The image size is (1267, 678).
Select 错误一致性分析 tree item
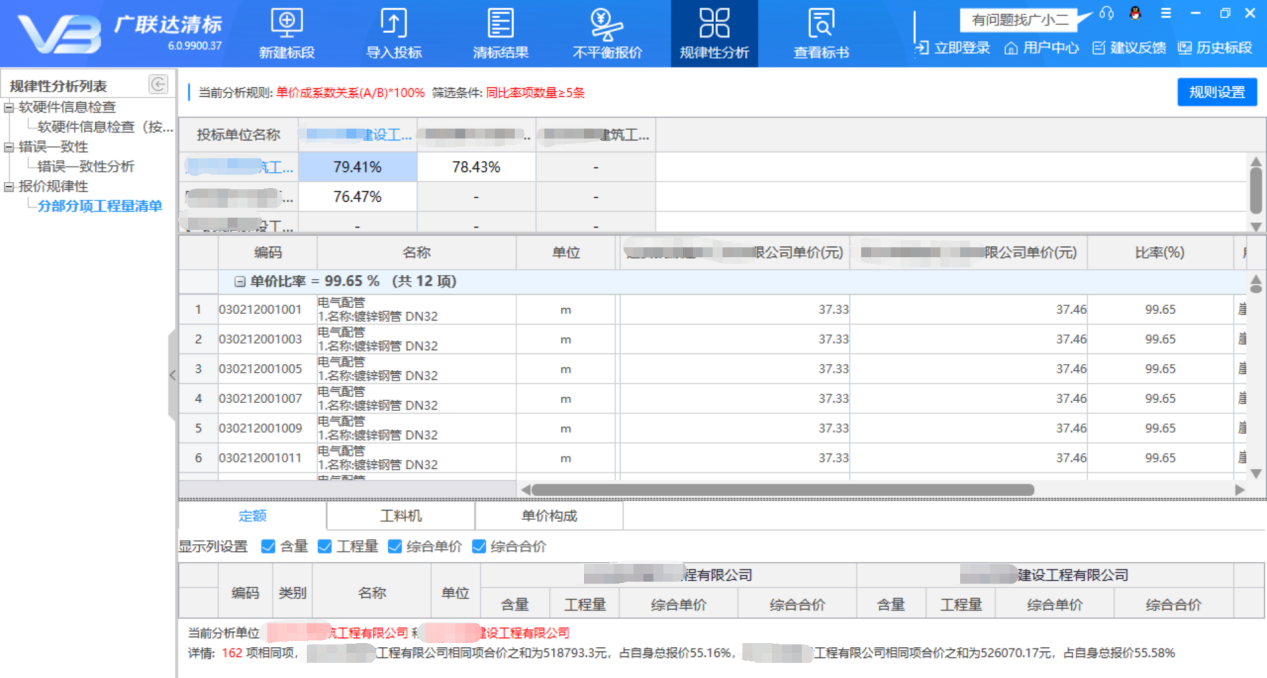pos(86,166)
